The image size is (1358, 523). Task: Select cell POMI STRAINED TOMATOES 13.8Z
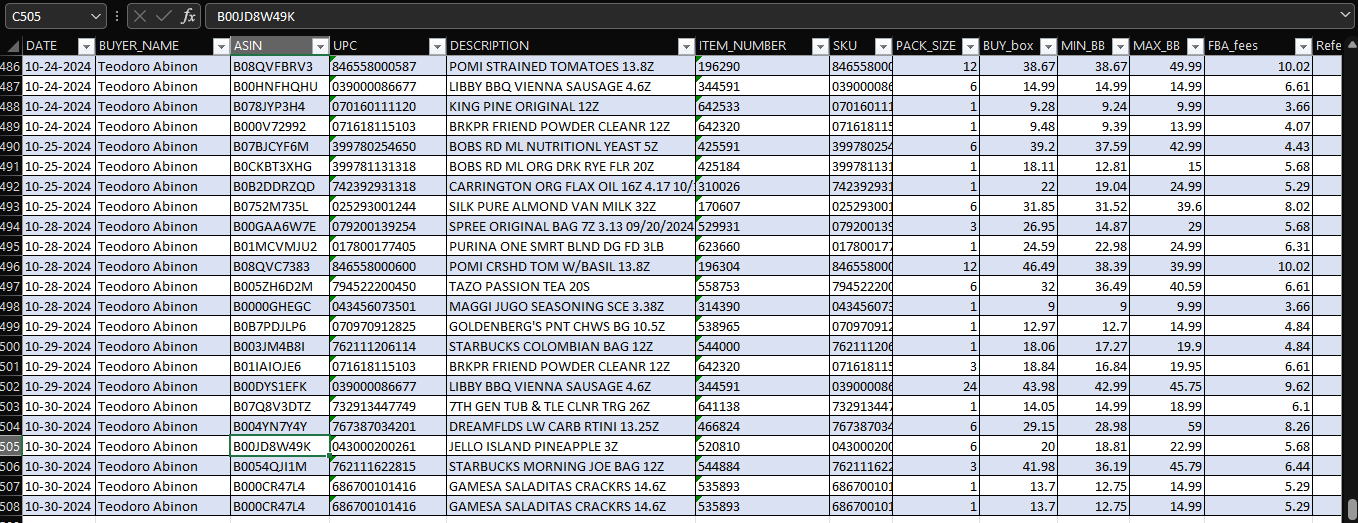pyautogui.click(x=571, y=66)
